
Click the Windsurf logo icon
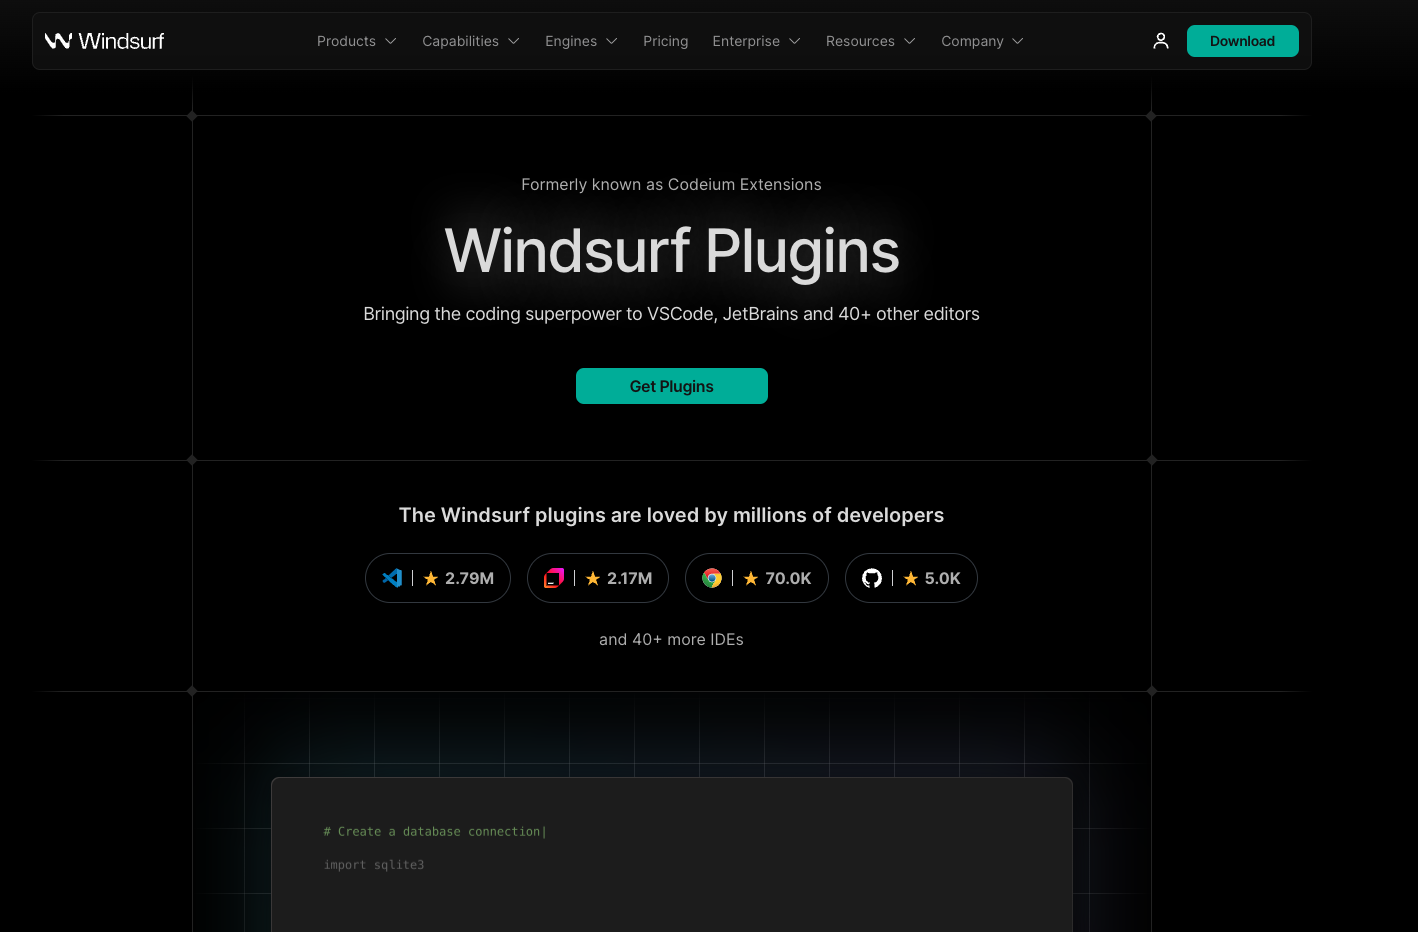coord(58,41)
